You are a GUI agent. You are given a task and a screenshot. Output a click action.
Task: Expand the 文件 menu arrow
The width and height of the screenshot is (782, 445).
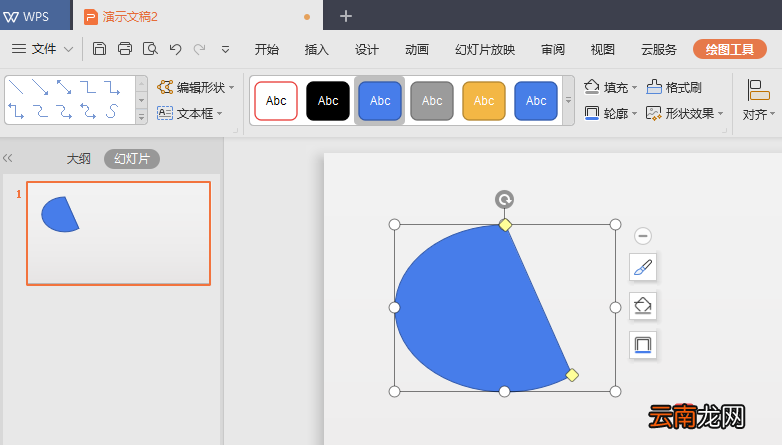69,49
